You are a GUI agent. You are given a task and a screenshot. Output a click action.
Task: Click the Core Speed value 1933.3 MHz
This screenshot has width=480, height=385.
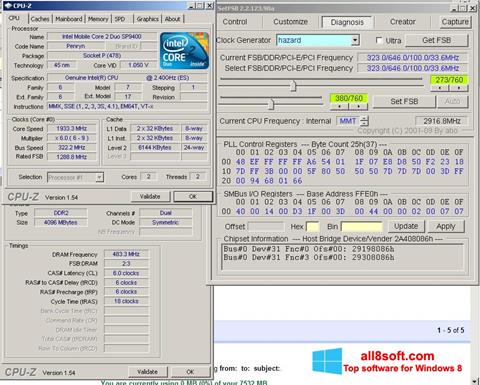pos(72,128)
